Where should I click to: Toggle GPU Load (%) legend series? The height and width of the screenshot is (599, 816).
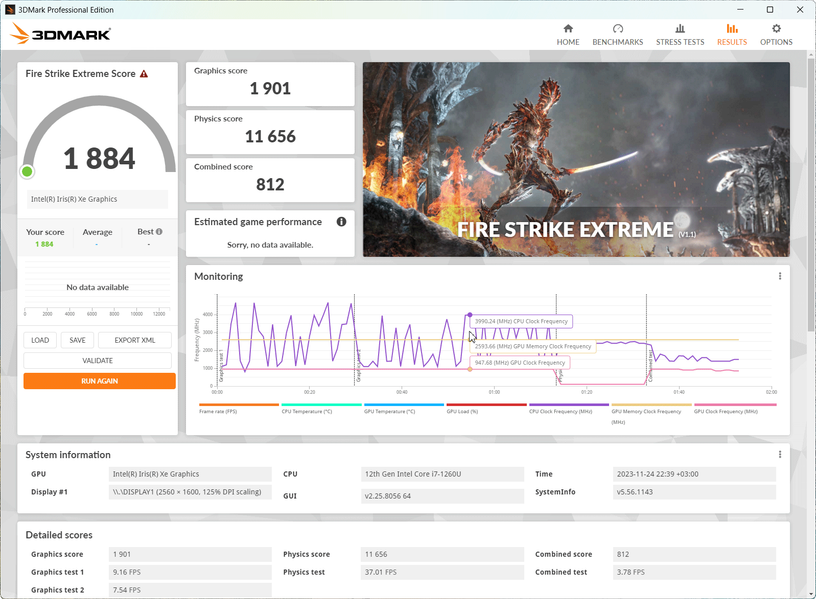click(x=487, y=409)
